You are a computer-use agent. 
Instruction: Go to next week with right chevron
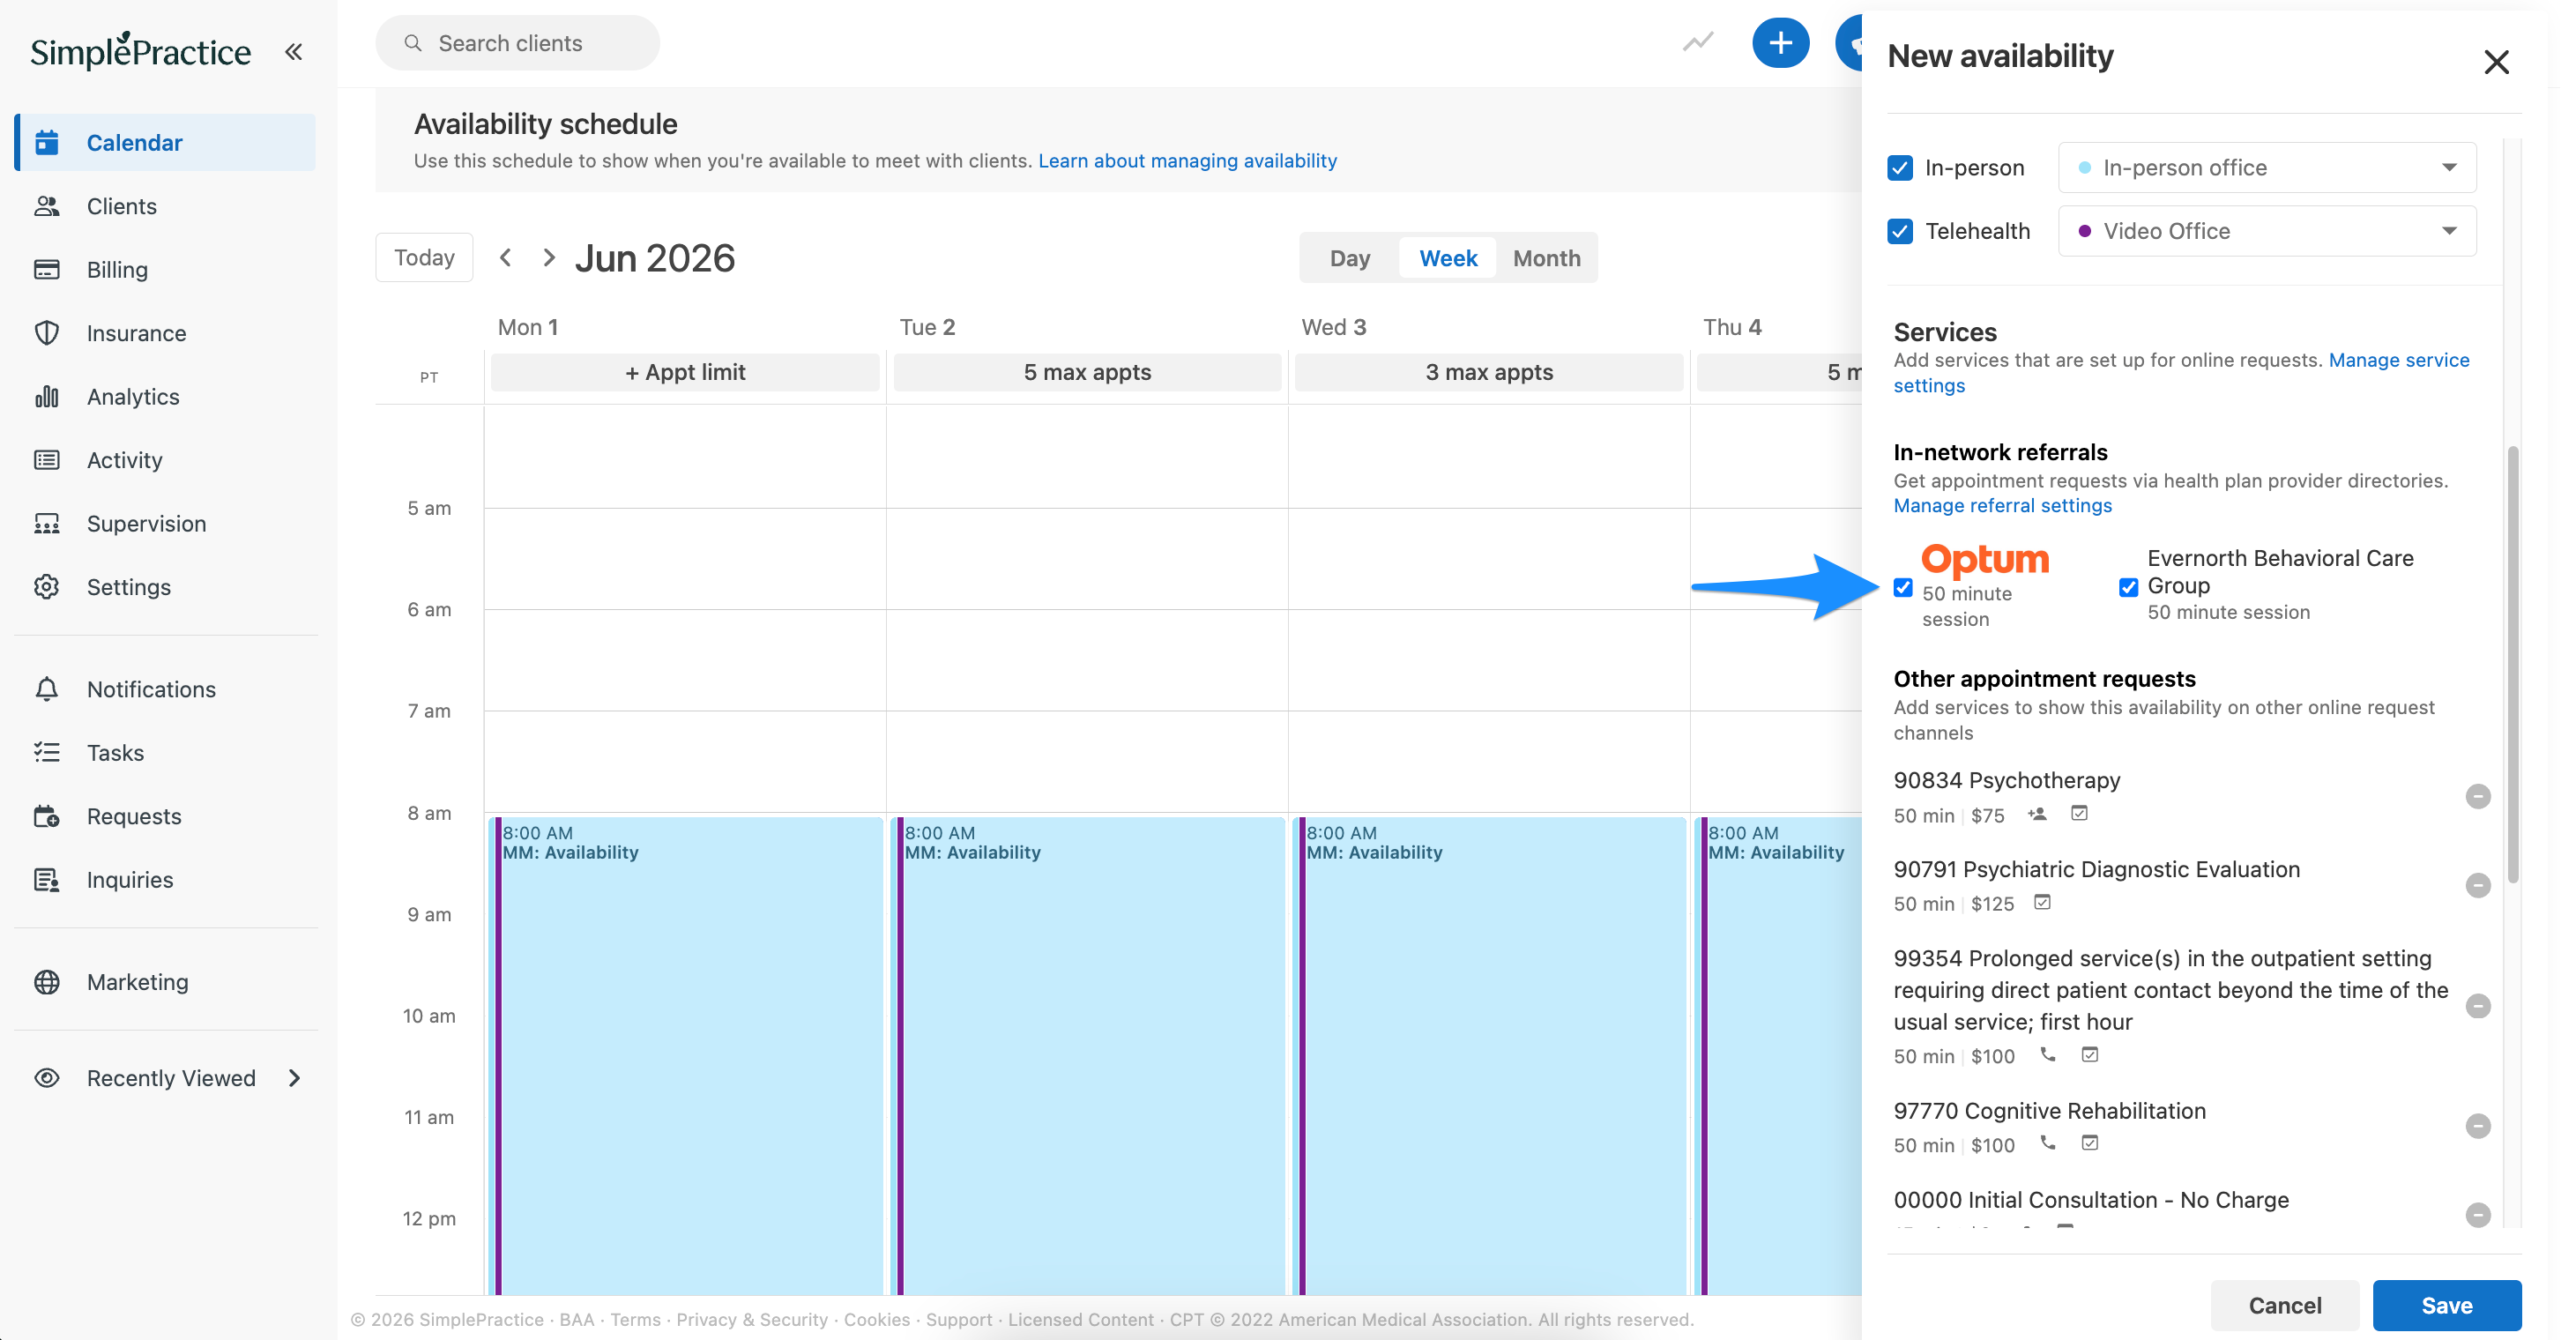(549, 258)
